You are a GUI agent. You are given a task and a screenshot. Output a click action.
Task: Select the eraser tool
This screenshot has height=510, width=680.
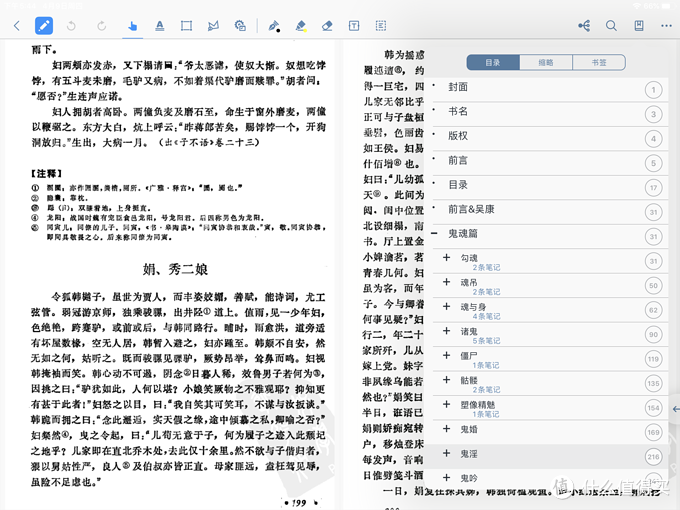[x=327, y=26]
